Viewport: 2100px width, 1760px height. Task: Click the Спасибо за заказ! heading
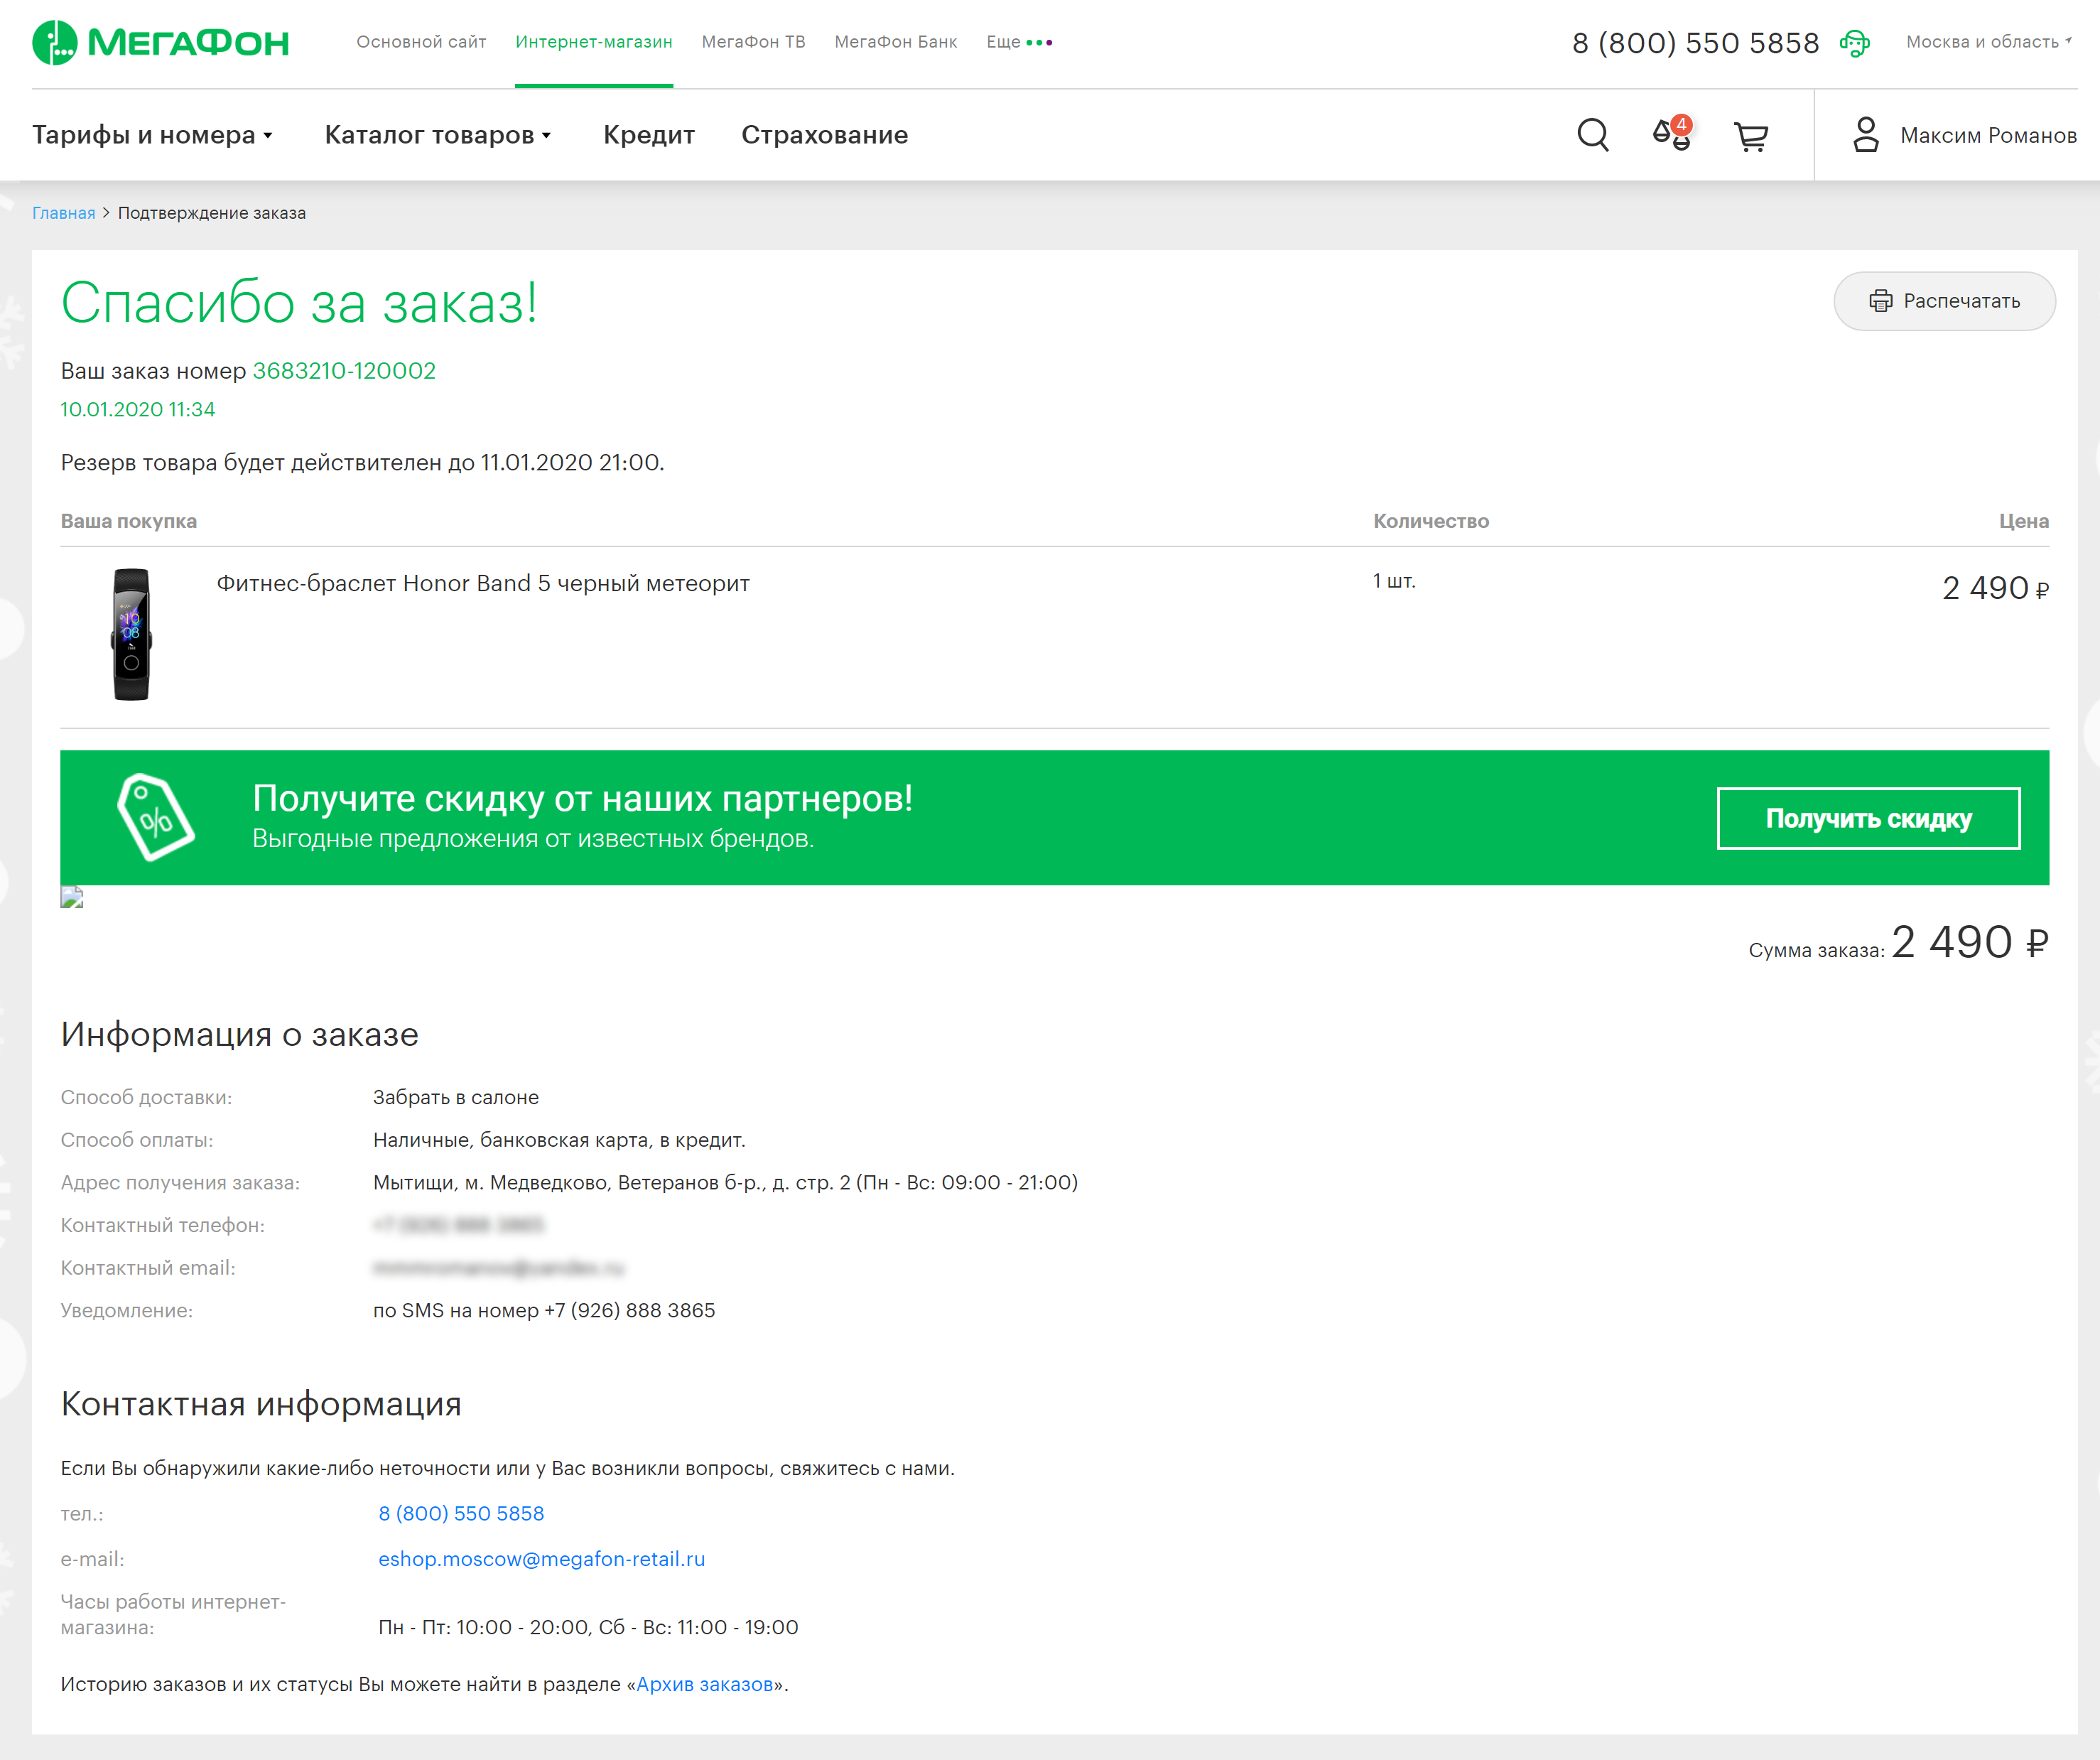click(299, 302)
